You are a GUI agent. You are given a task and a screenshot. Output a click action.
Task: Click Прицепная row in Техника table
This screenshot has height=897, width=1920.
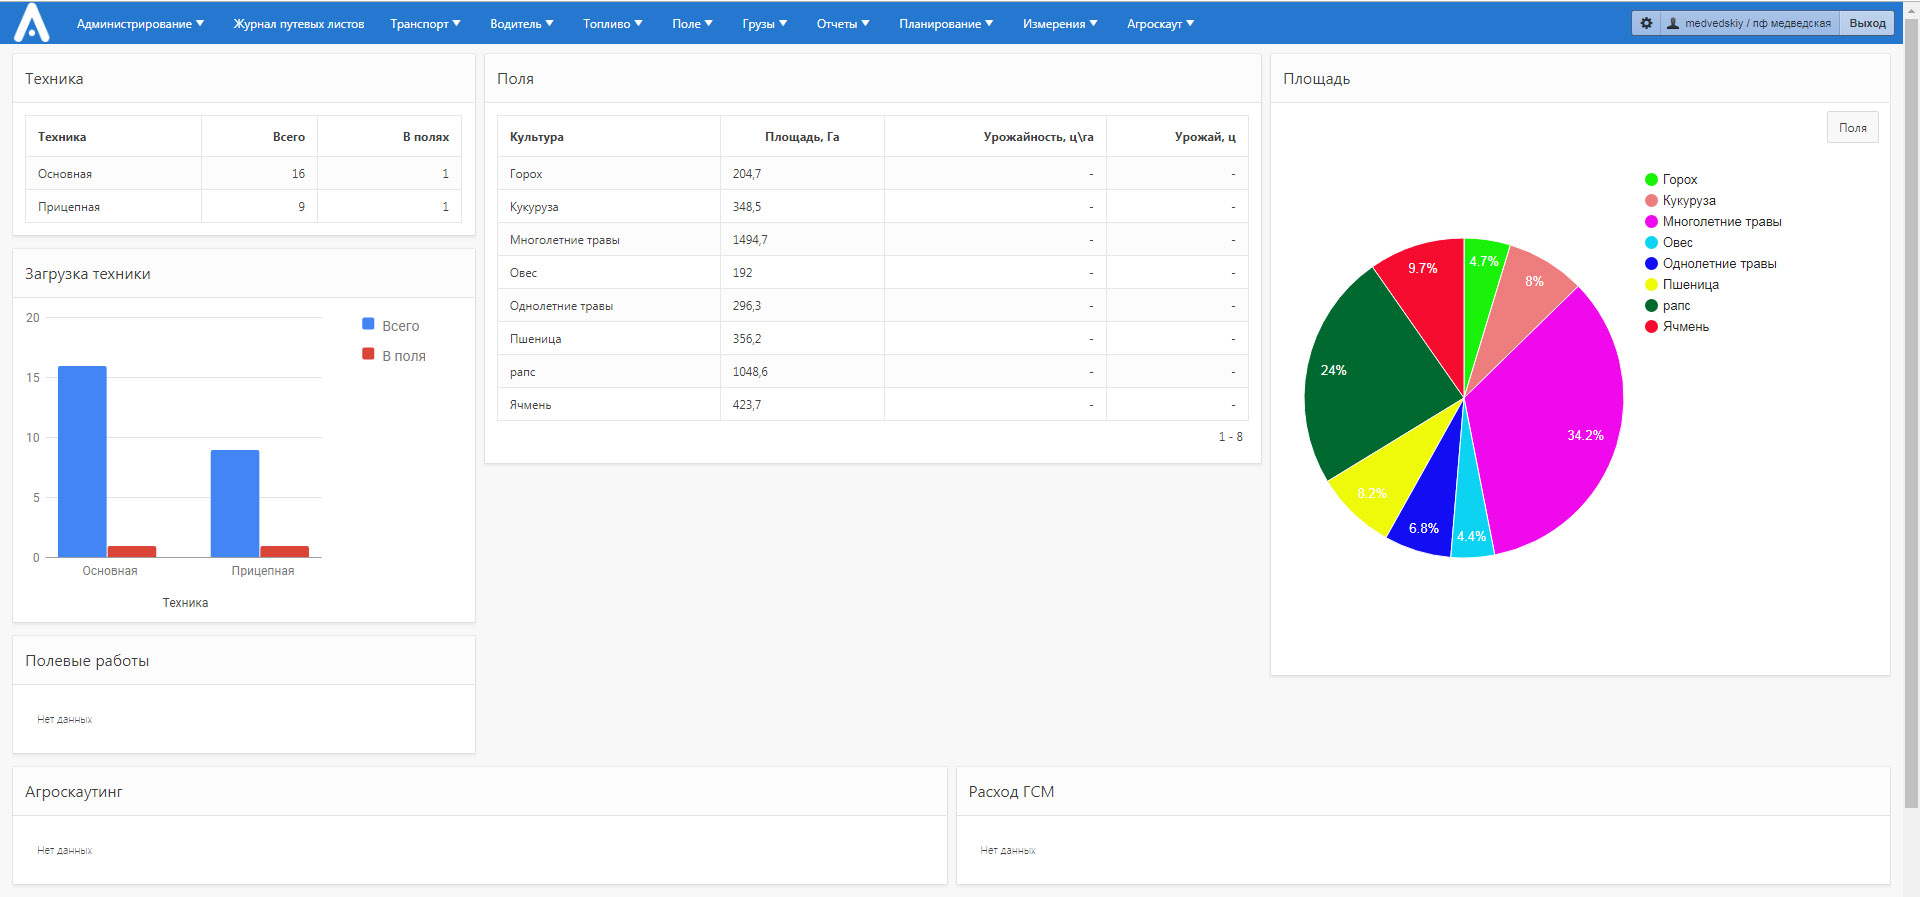[244, 207]
